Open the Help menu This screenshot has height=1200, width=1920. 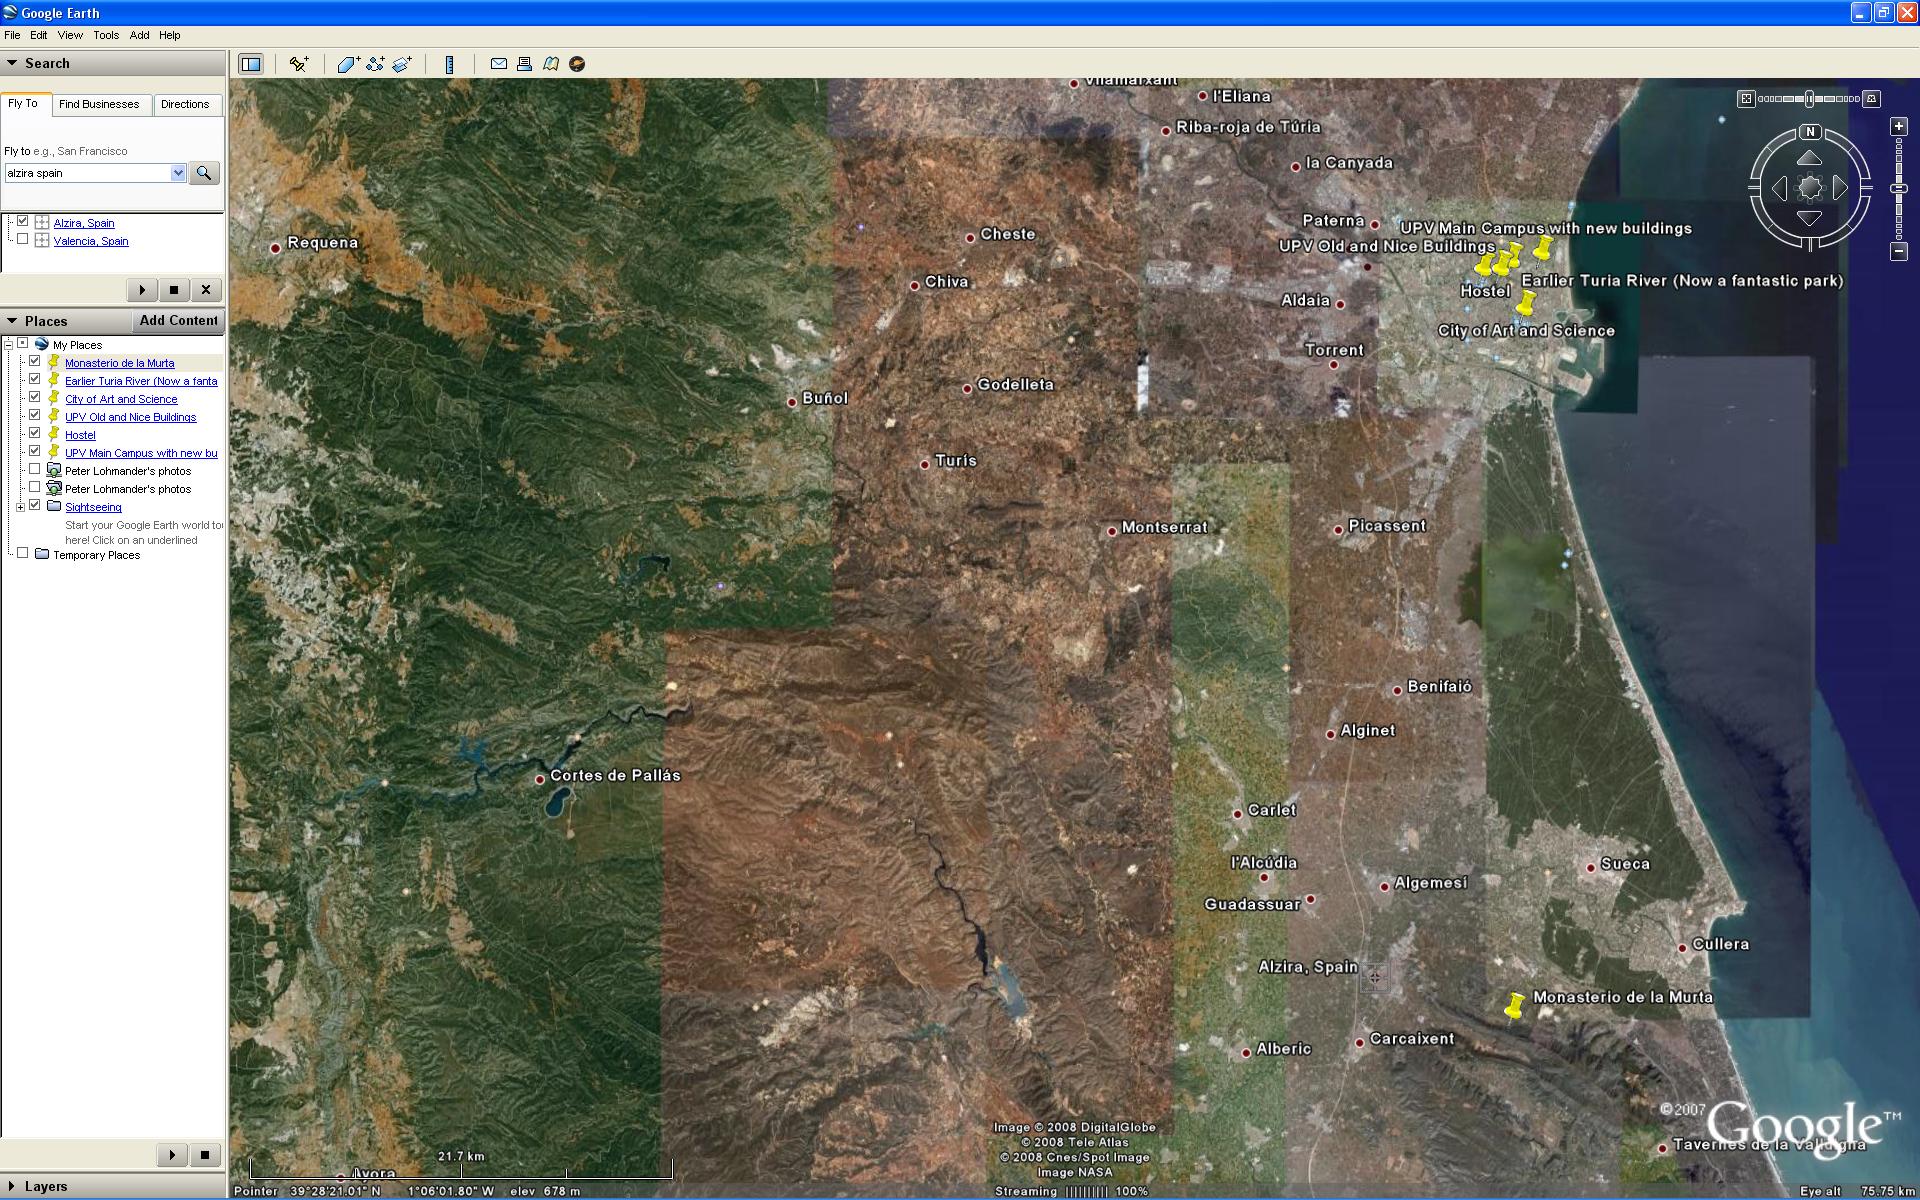coord(170,35)
